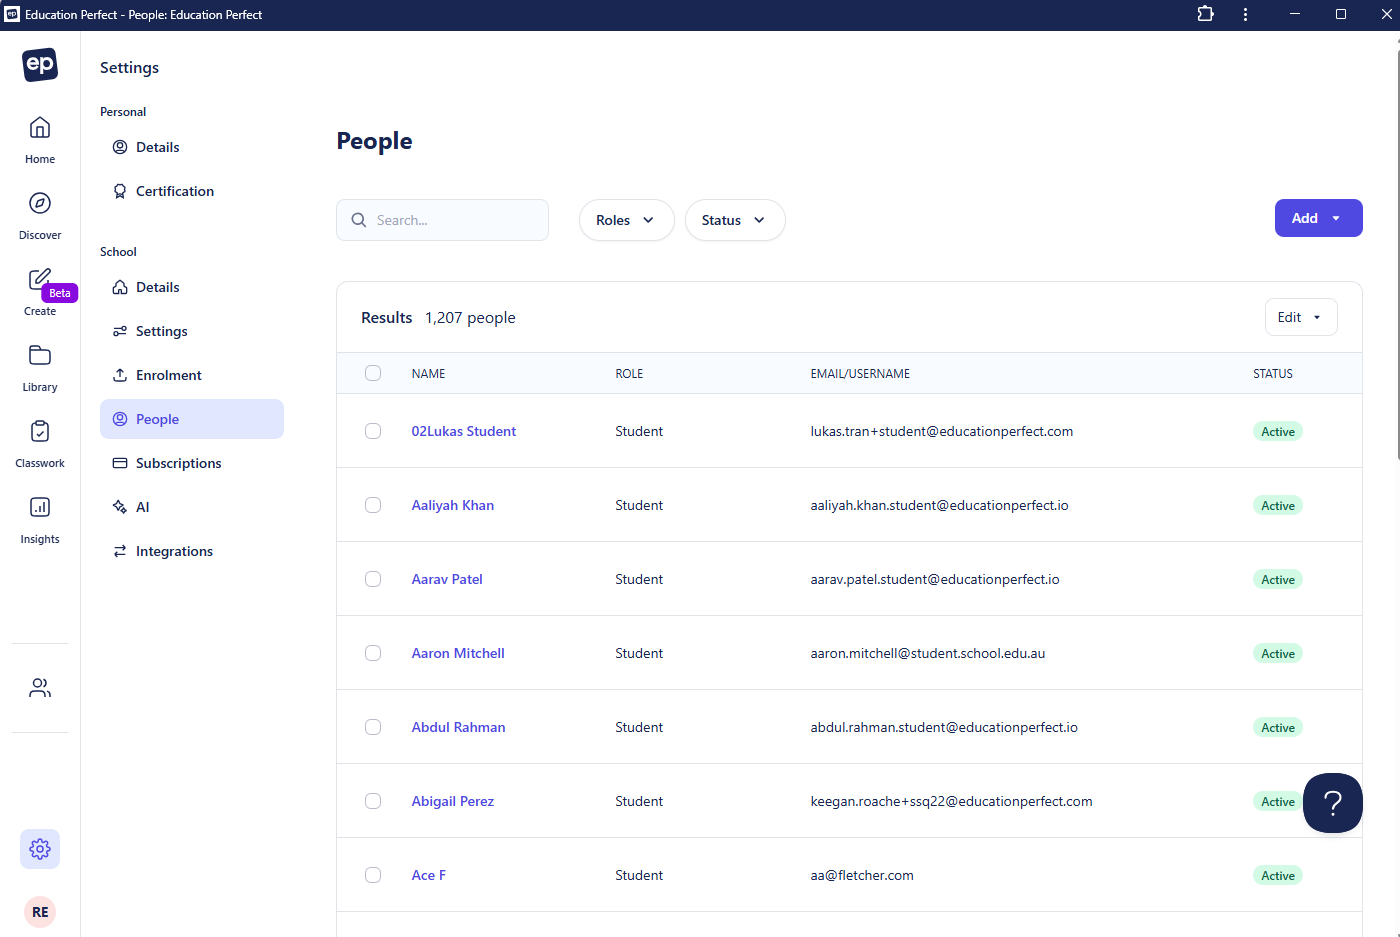Click the settings gear icon
This screenshot has width=1400, height=937.
40,849
